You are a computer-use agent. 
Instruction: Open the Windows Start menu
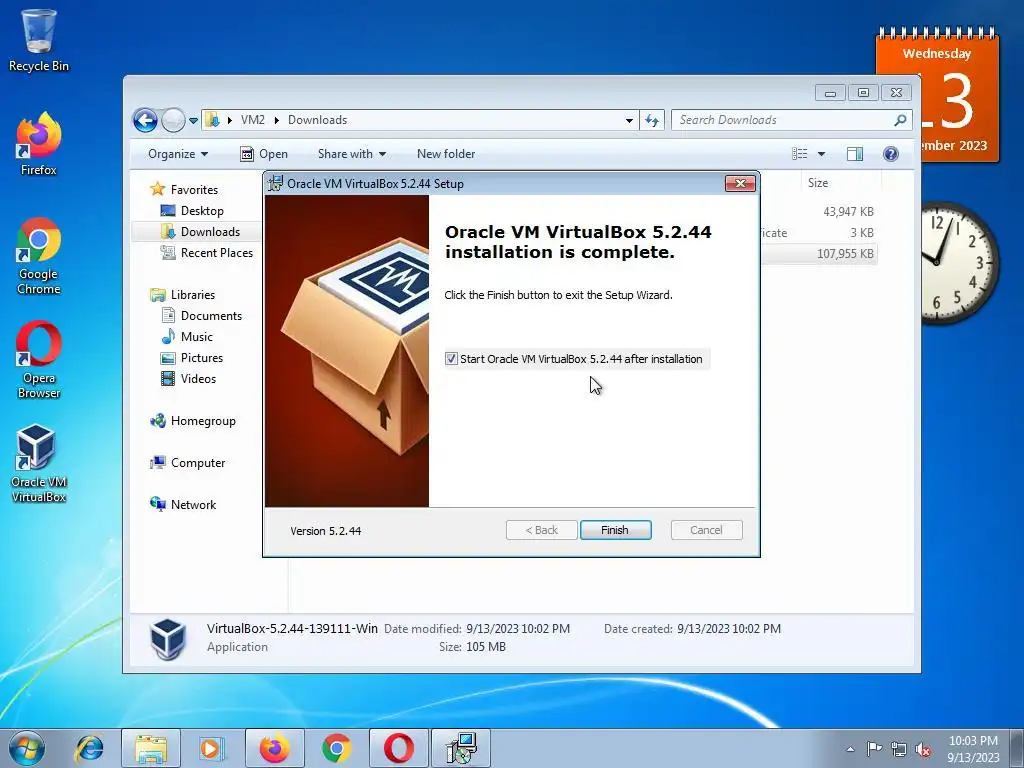pos(27,748)
